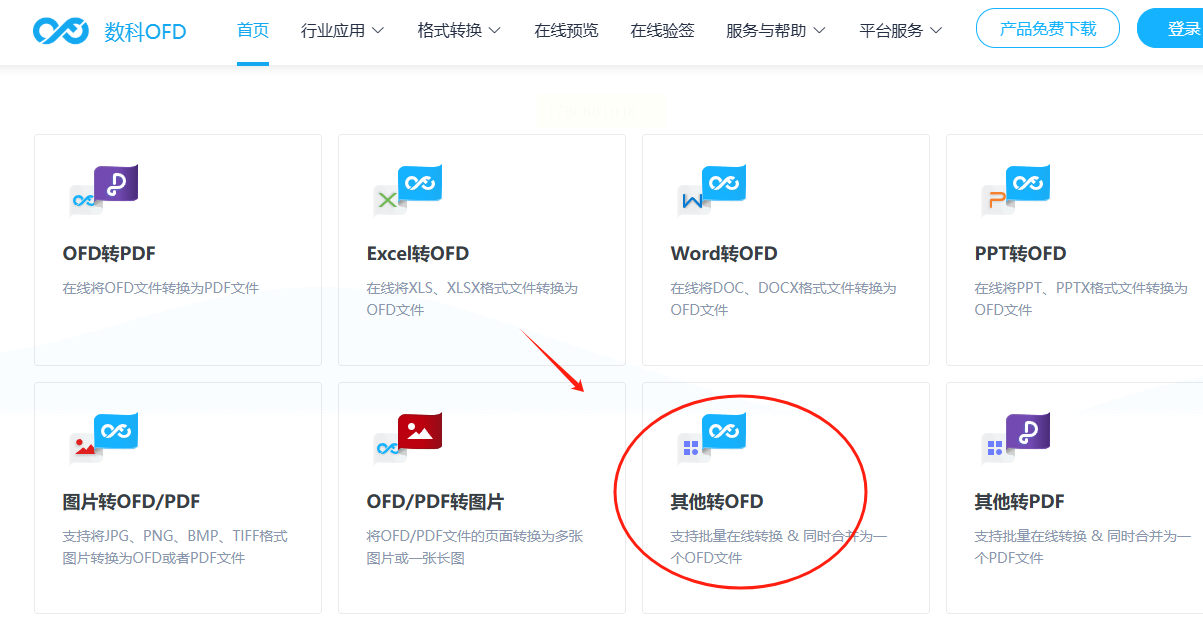The image size is (1203, 622).
Task: Click the 数科OFD brand name text
Action: pos(145,32)
